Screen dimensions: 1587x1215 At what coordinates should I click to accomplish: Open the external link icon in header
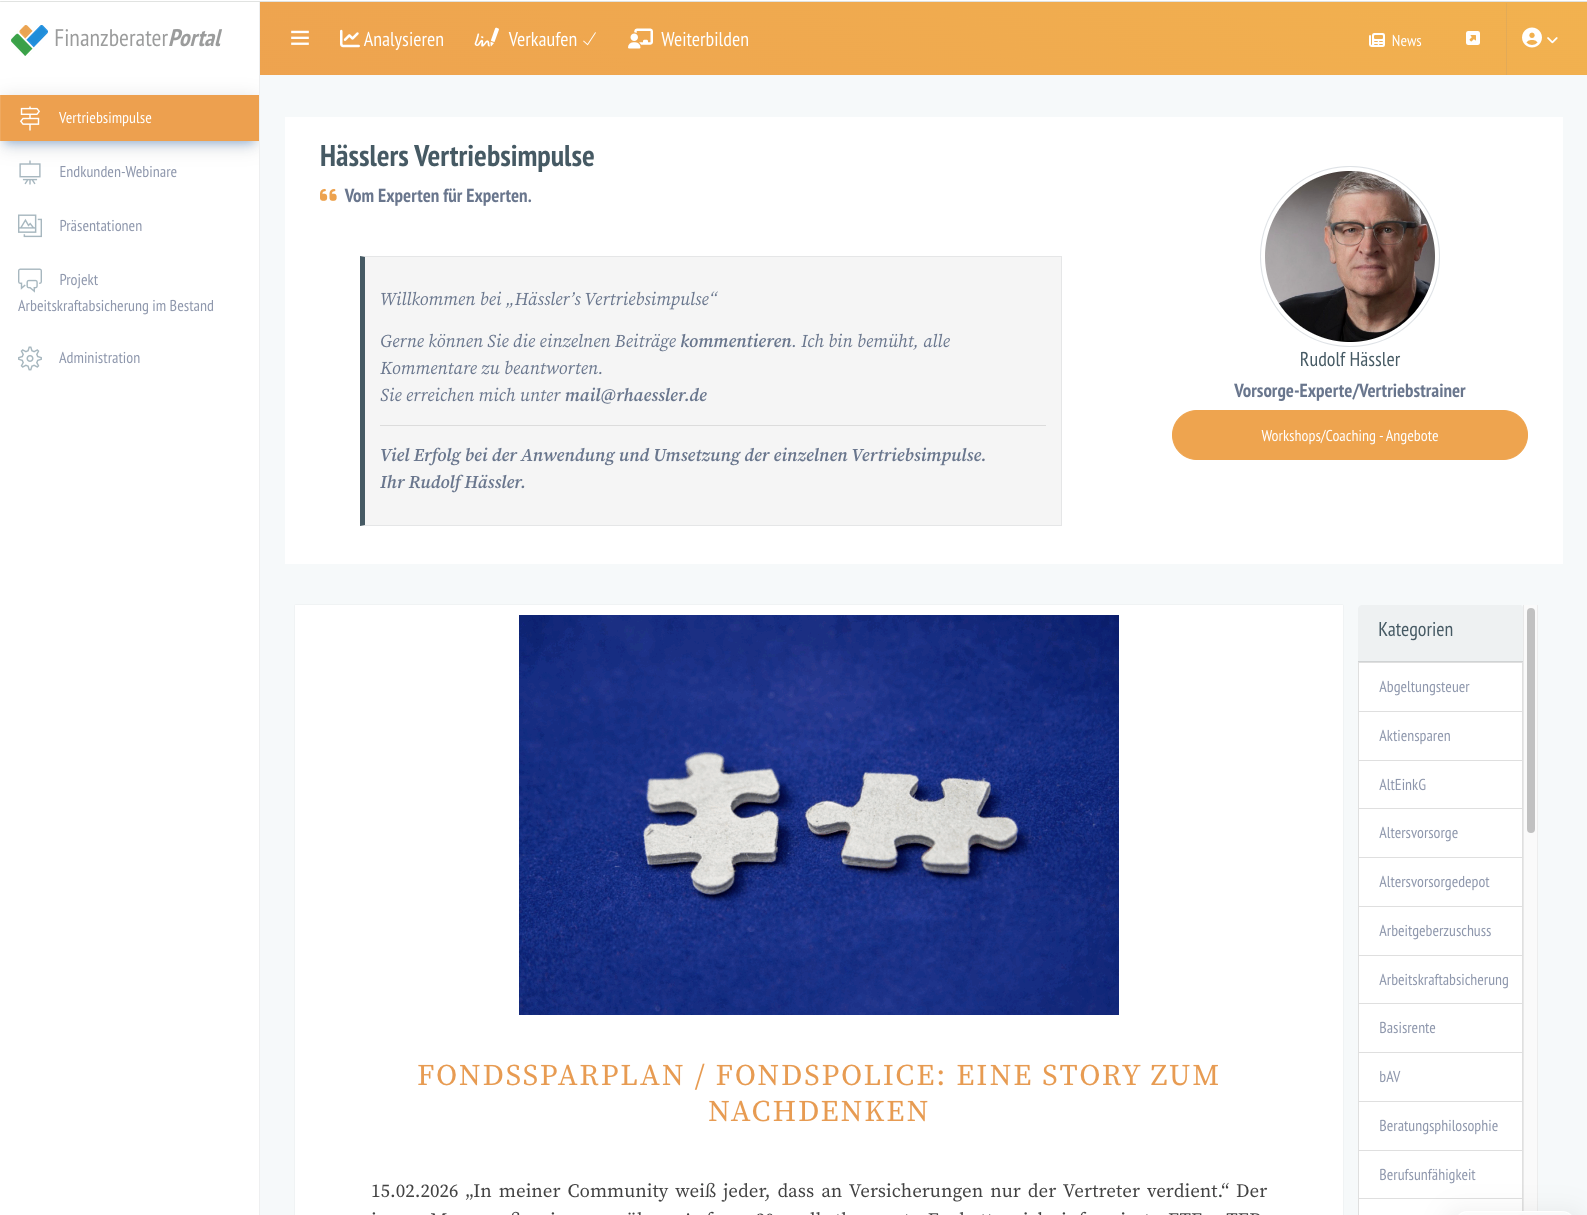[1472, 38]
